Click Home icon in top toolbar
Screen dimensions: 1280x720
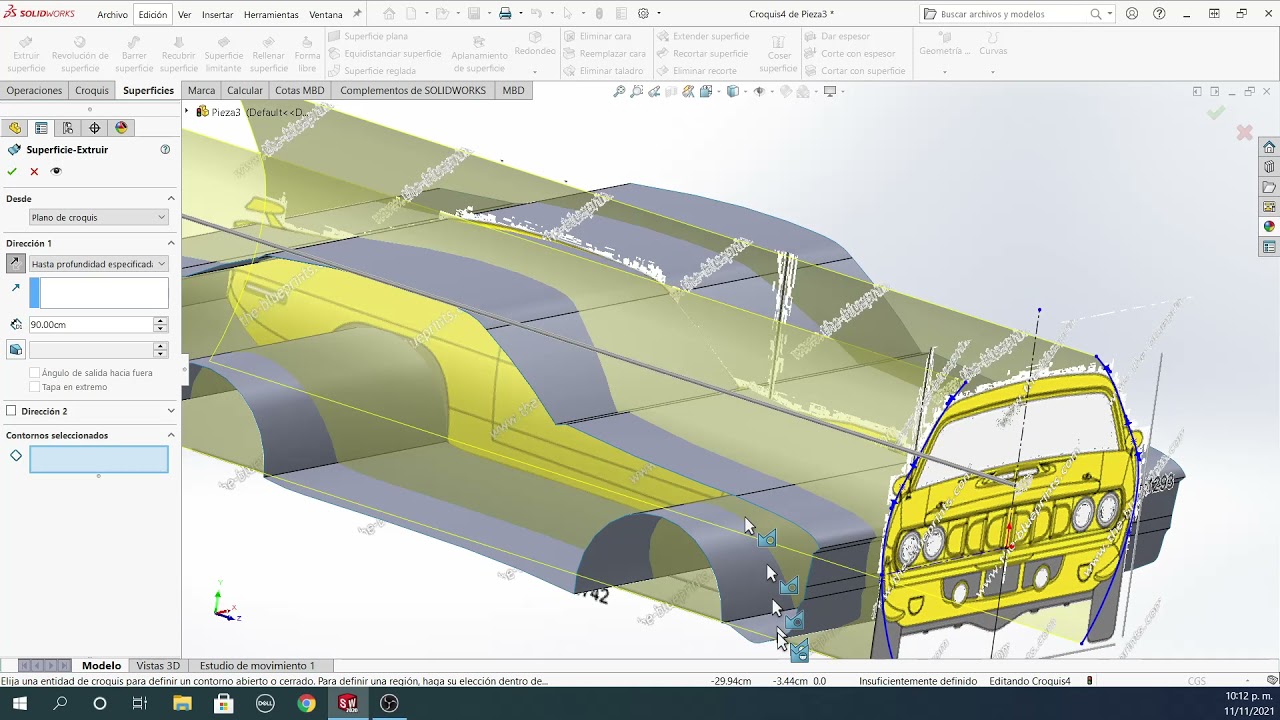pos(389,14)
